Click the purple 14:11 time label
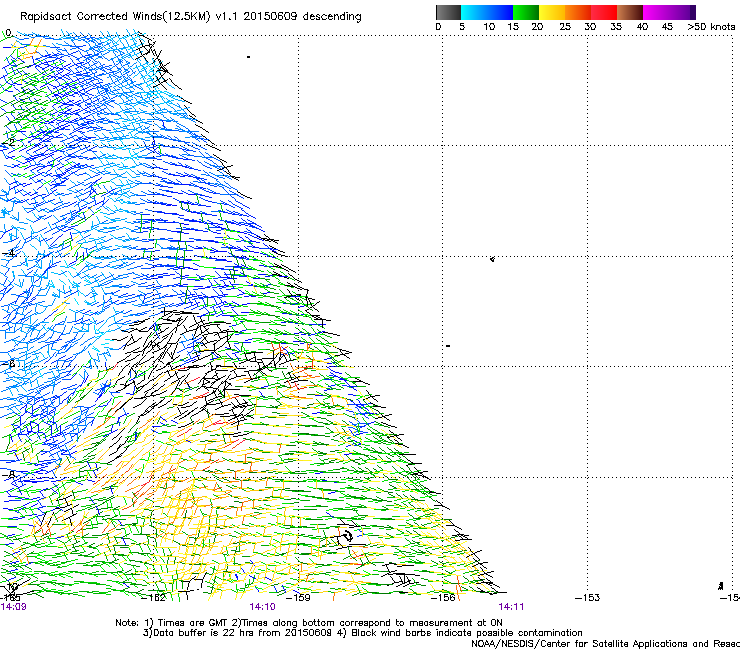Image resolution: width=740 pixels, height=650 pixels. tap(511, 607)
